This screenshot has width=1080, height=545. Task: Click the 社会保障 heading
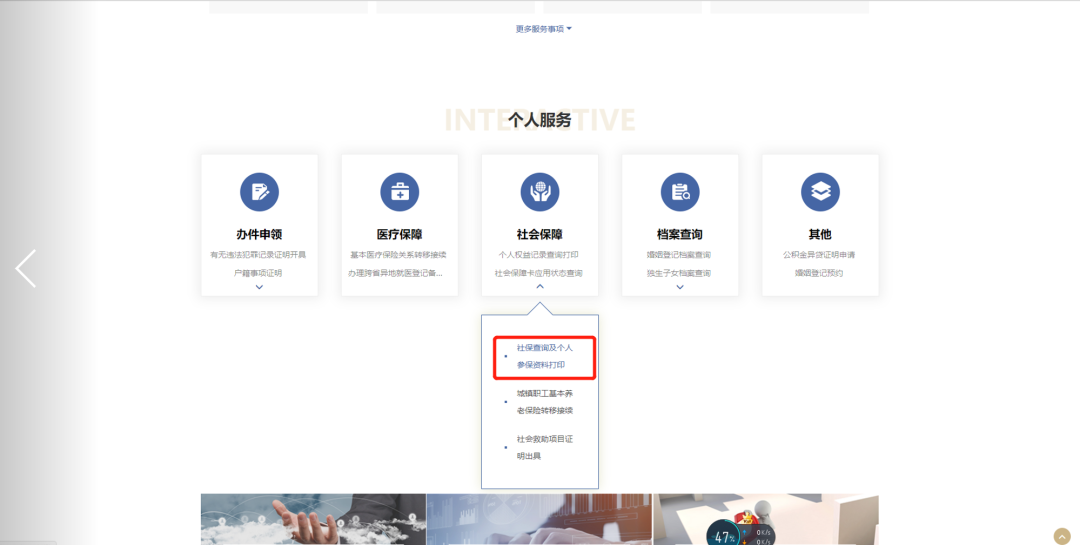click(540, 234)
